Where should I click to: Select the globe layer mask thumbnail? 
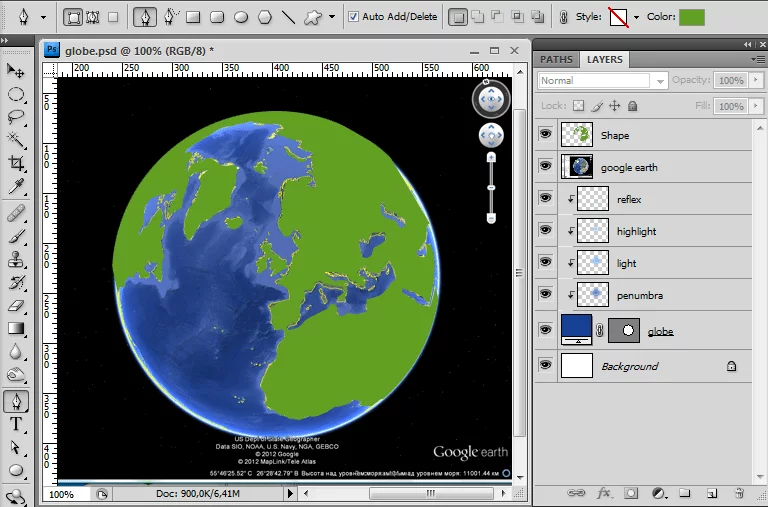[x=624, y=330]
